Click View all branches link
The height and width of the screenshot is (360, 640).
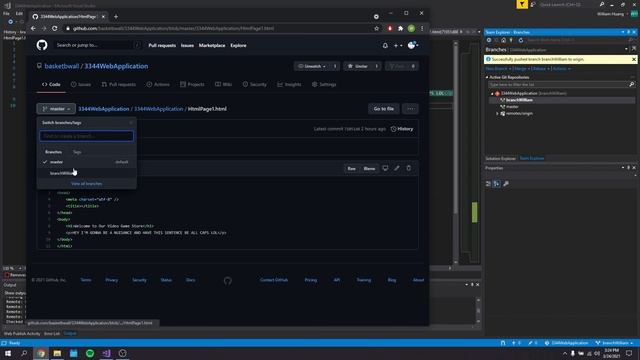pyautogui.click(x=87, y=184)
